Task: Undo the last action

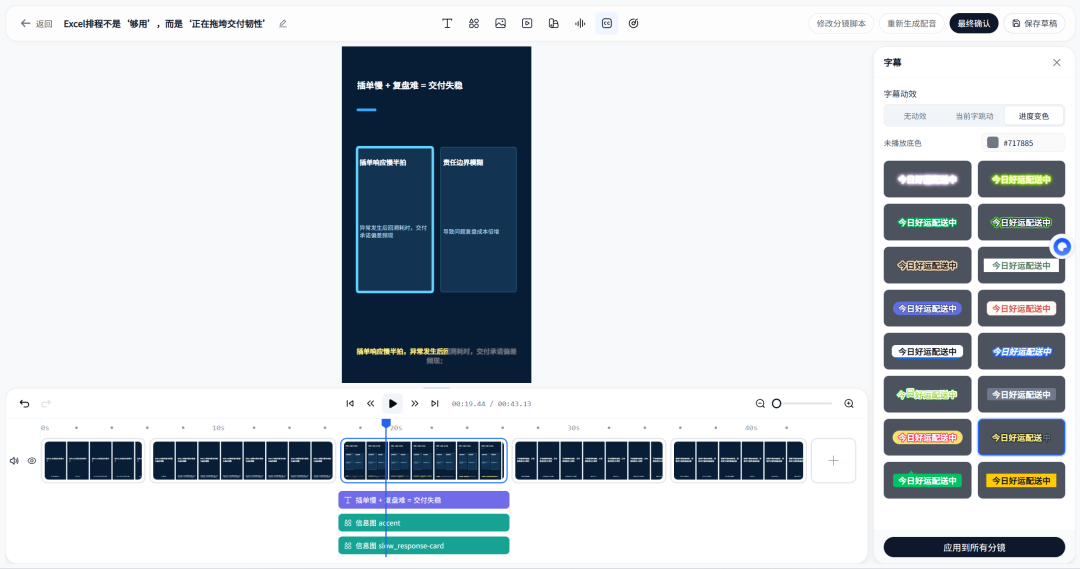Action: point(25,404)
